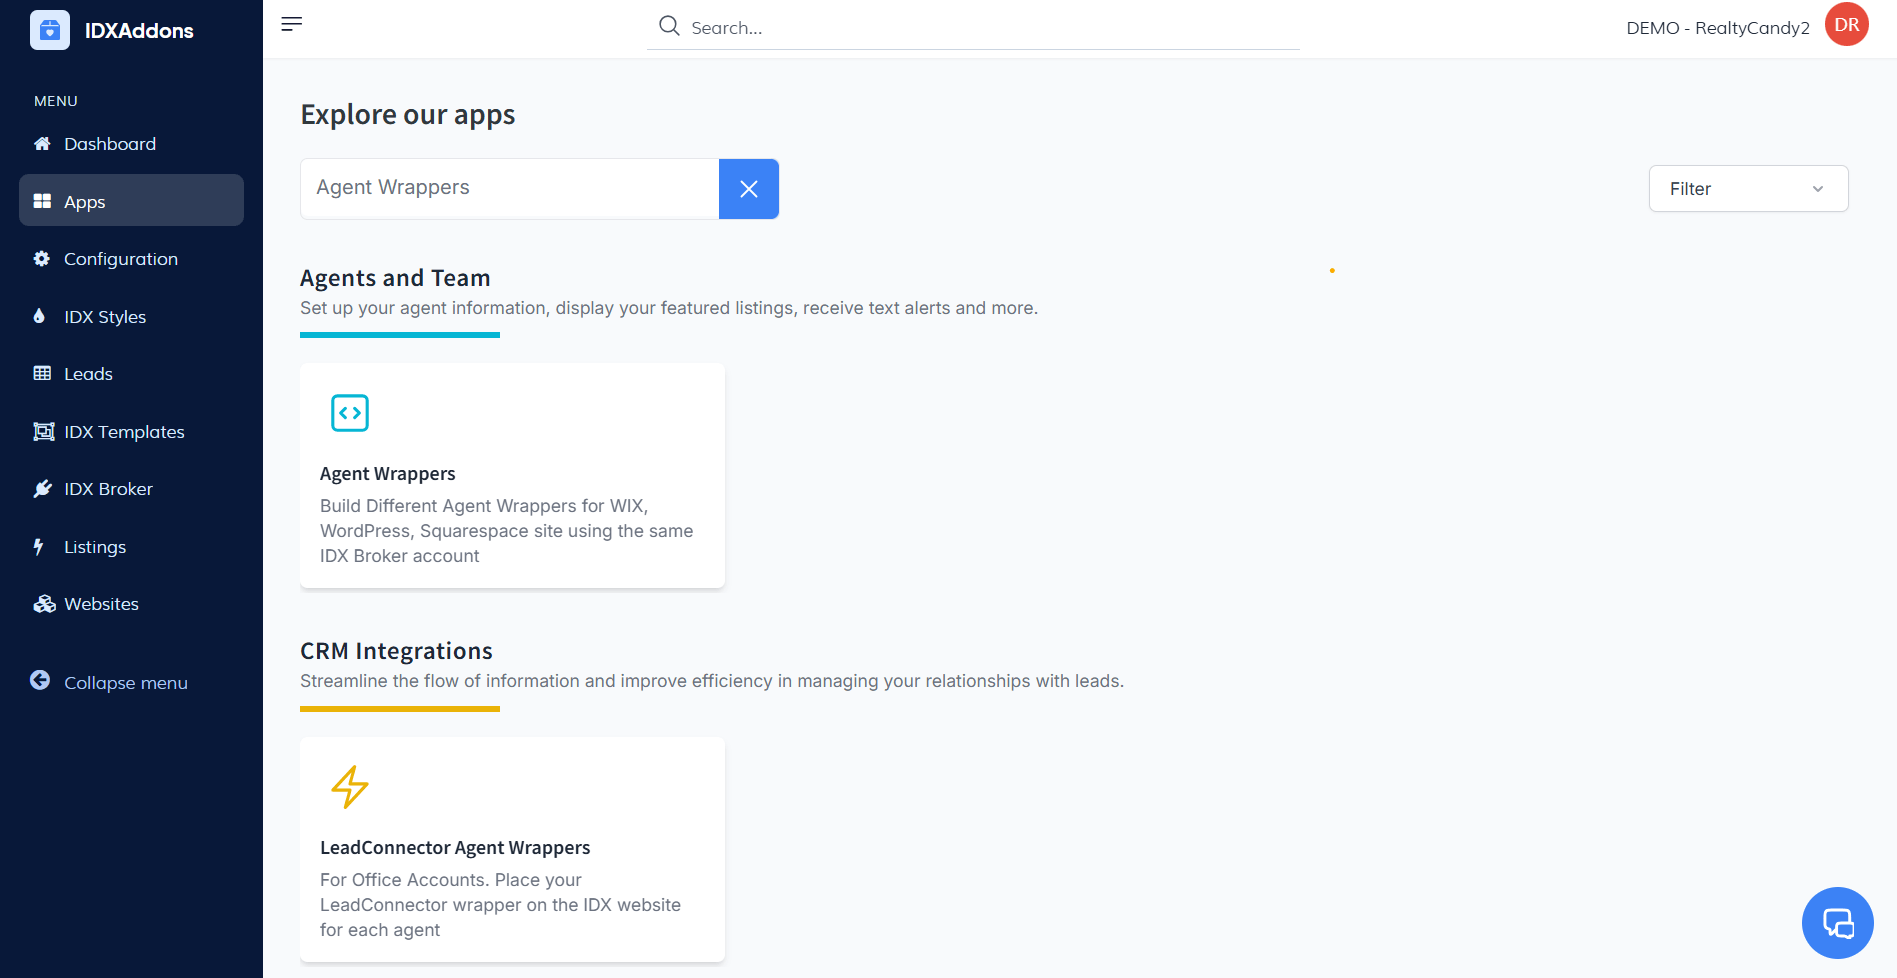
Task: Click the Collapse menu arrow icon
Action: click(40, 680)
